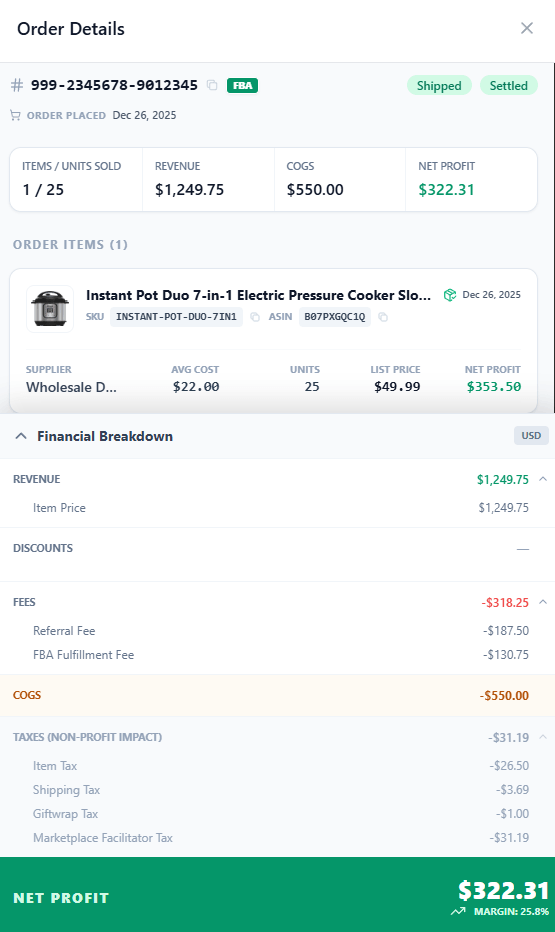Copy the ASIN B07PXGQC1Q

pyautogui.click(x=383, y=317)
